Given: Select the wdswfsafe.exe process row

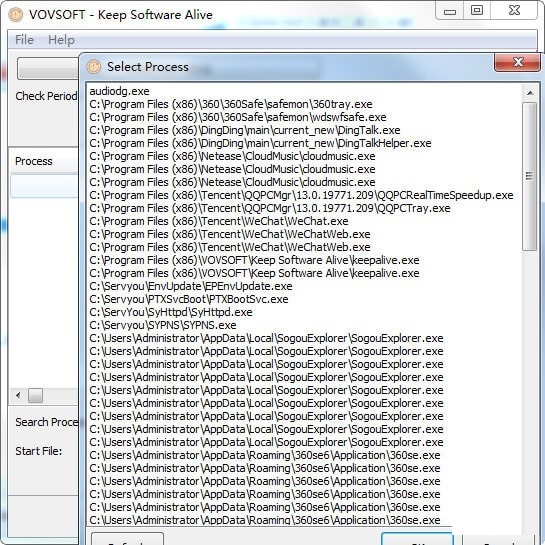Looking at the screenshot, I should (304, 117).
